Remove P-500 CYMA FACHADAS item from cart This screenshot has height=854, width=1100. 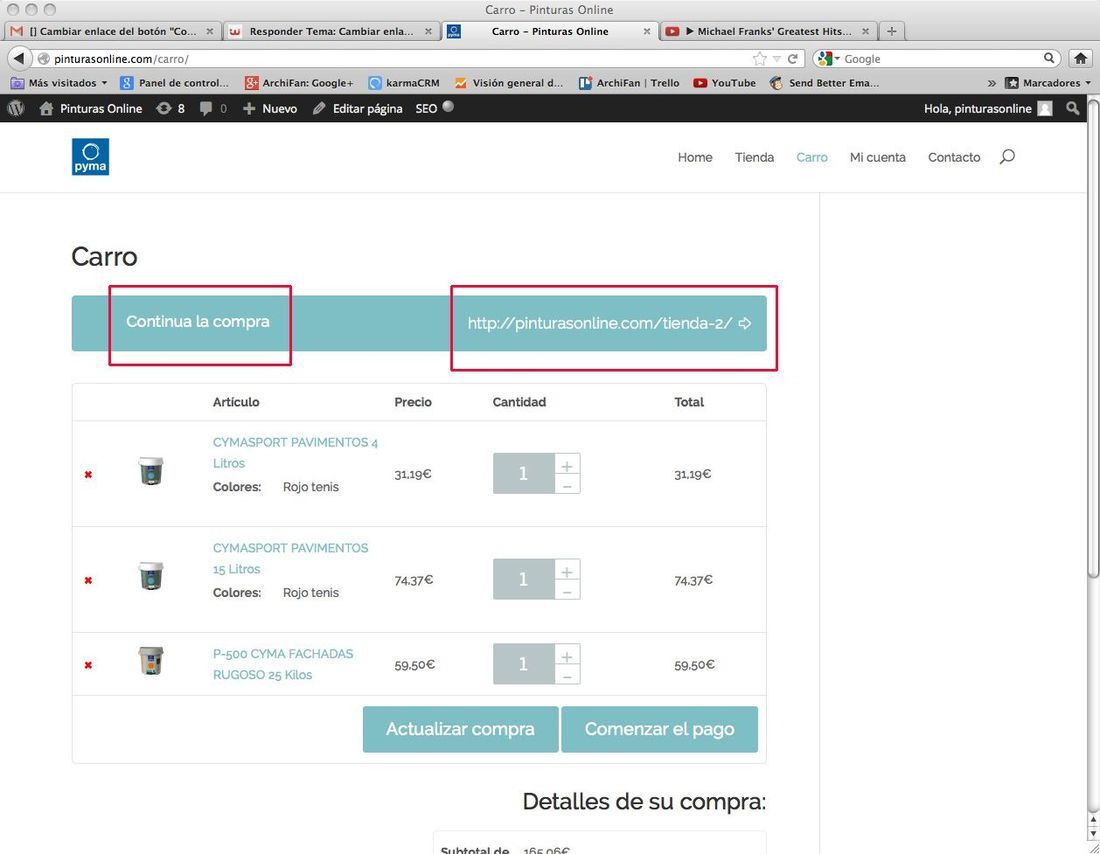coord(88,665)
